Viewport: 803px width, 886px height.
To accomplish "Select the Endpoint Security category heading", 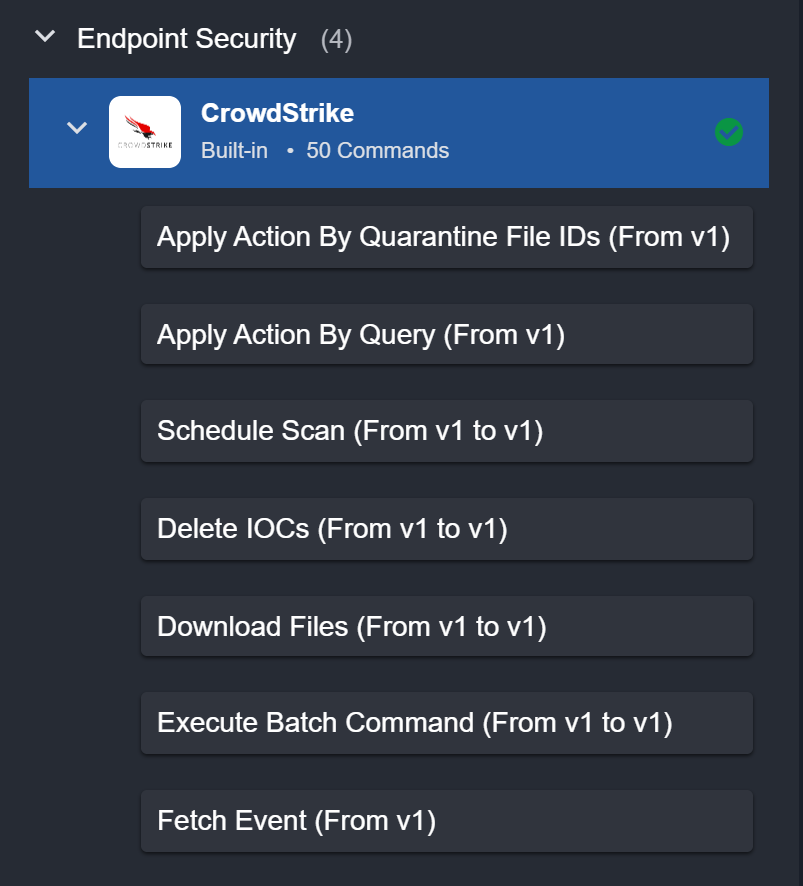I will click(x=187, y=39).
